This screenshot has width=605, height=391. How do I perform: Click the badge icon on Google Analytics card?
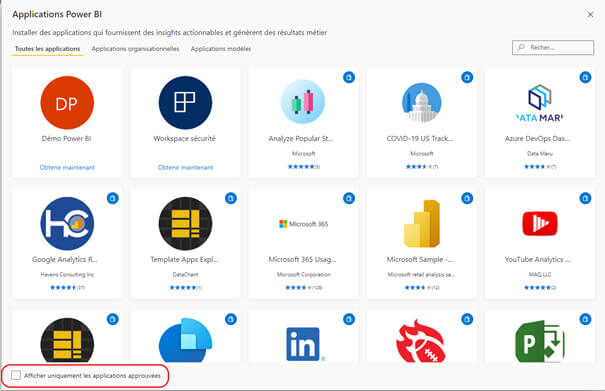[x=113, y=198]
